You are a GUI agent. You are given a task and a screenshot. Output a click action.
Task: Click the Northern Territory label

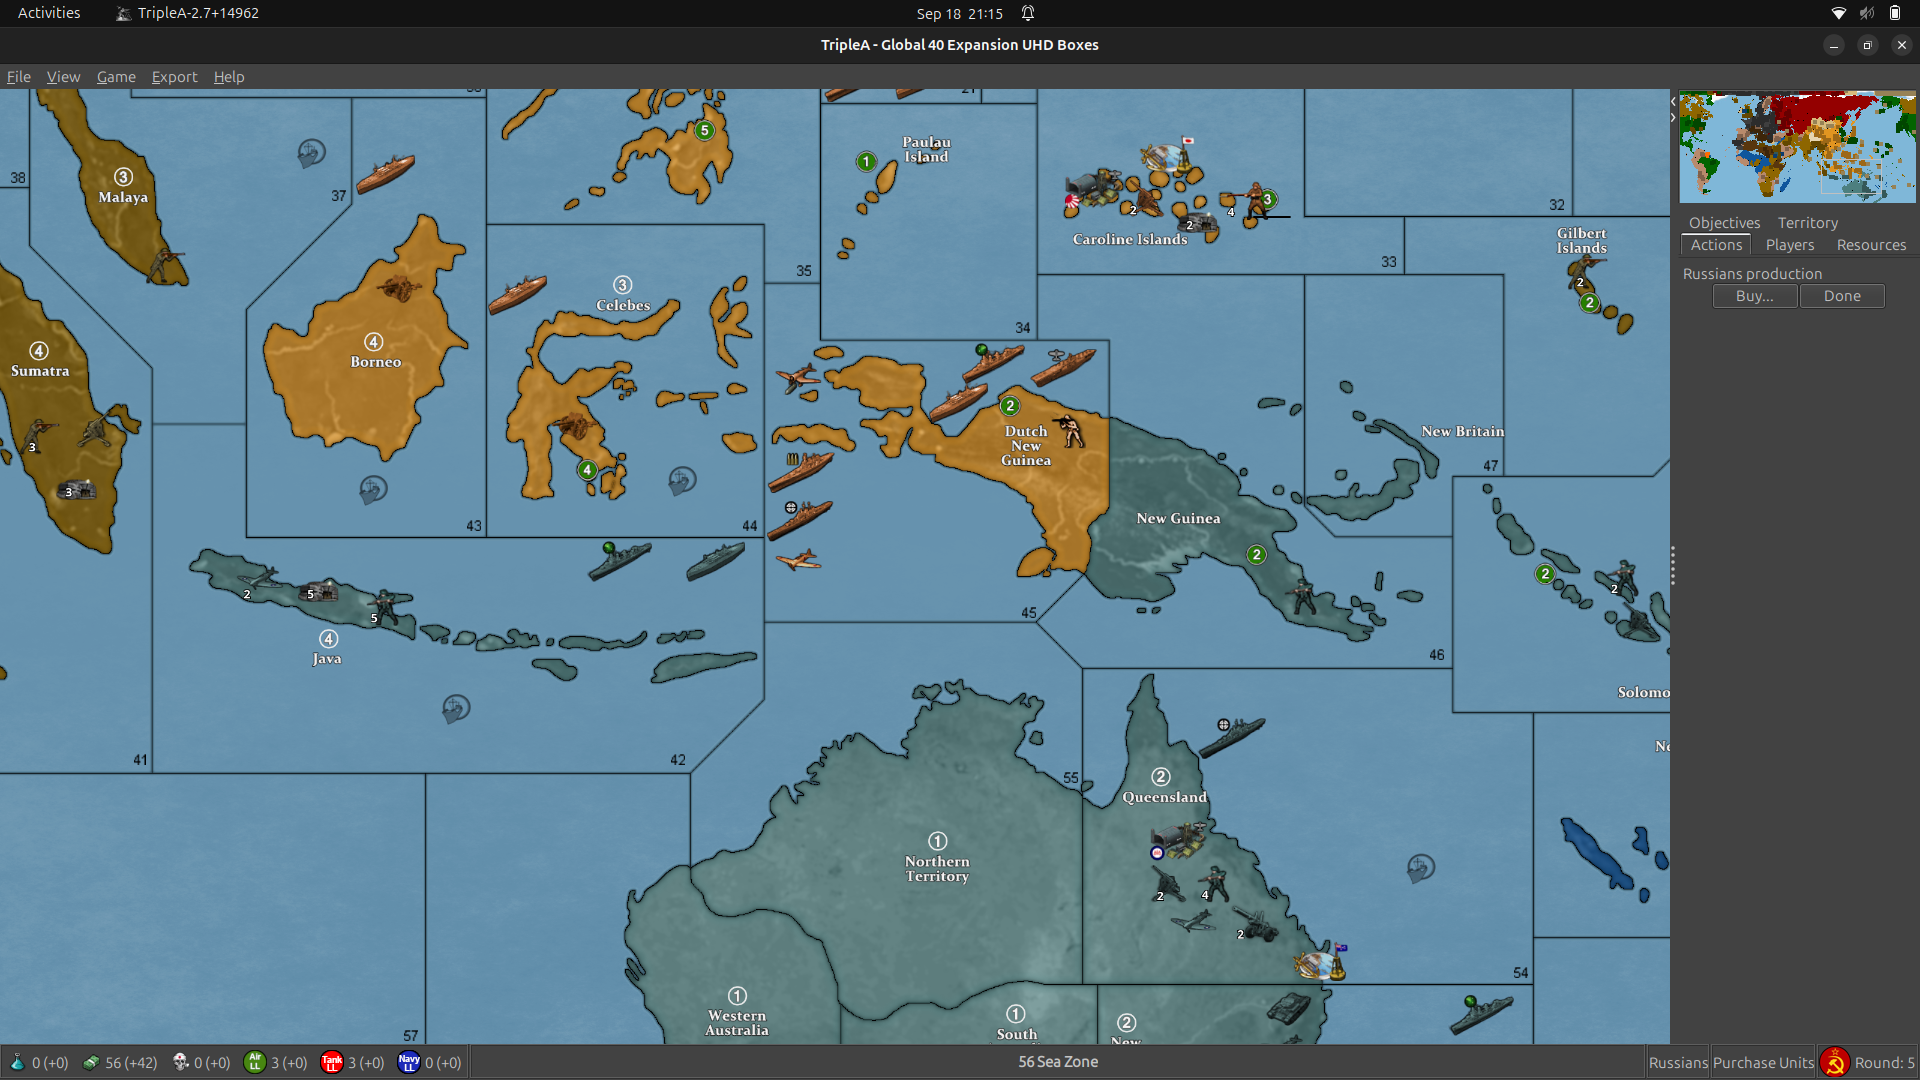937,869
